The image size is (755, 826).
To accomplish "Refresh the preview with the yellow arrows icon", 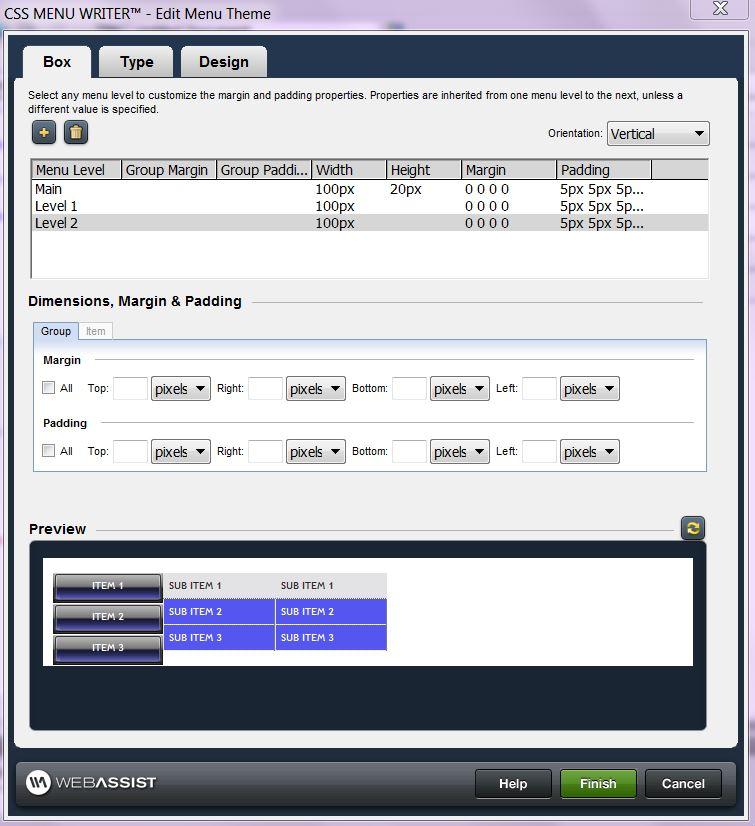I will point(693,528).
